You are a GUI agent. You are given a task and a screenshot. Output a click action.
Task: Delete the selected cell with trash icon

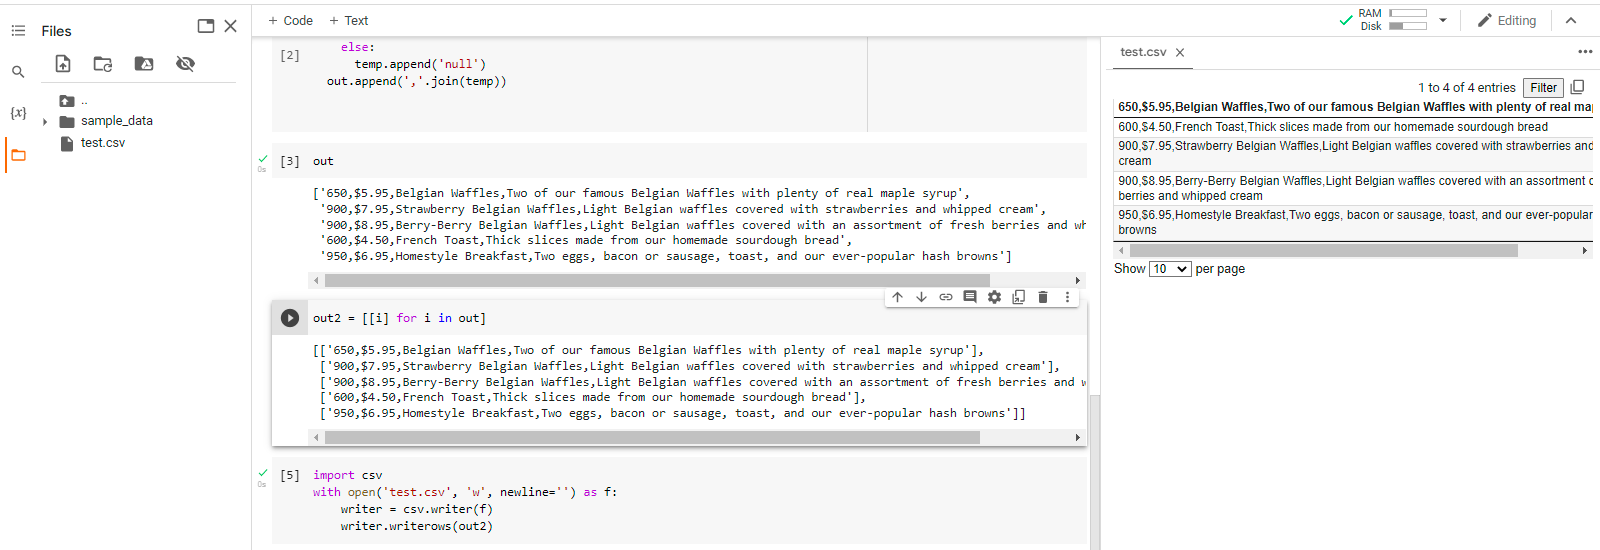[1043, 297]
